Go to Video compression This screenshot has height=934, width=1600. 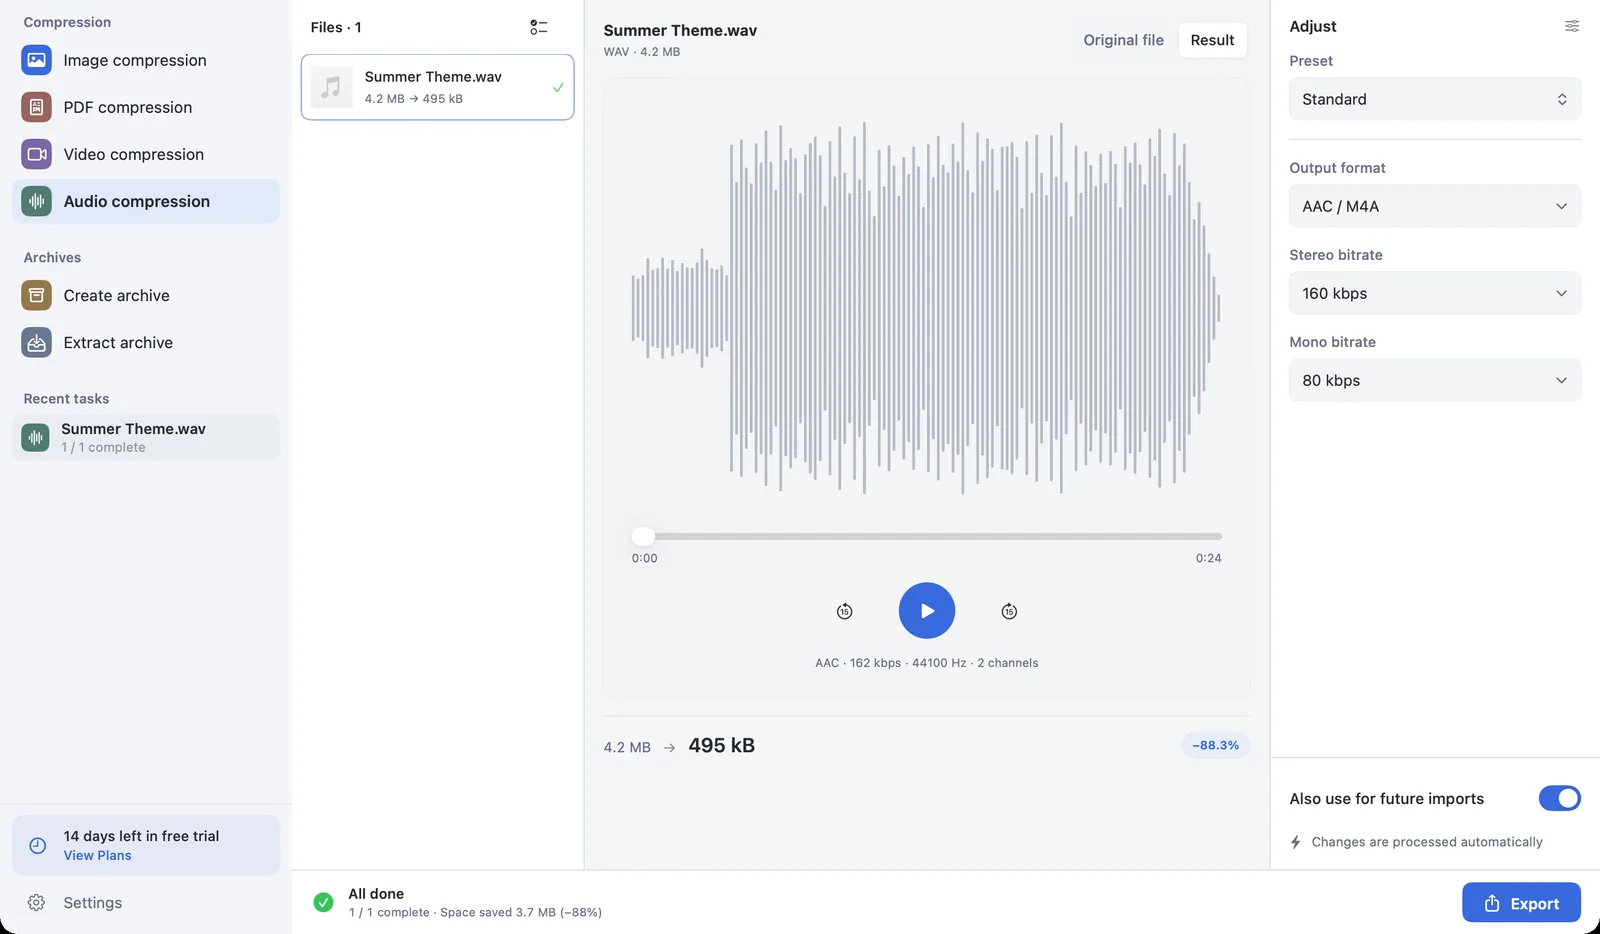(146, 154)
